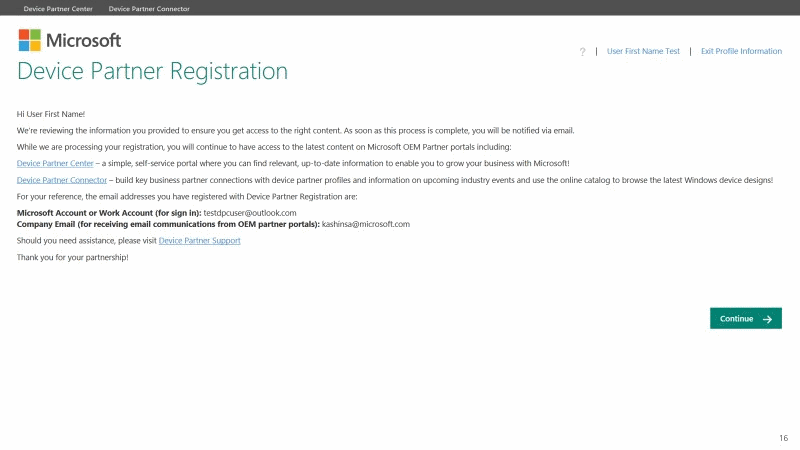Click the question mark help icon
The height and width of the screenshot is (450, 800).
(582, 51)
